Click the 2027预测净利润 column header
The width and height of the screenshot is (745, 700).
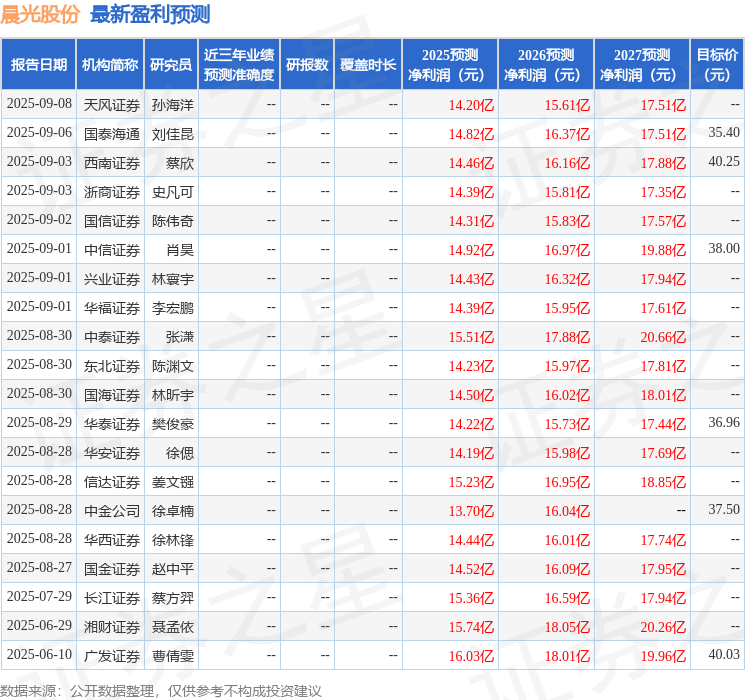pyautogui.click(x=642, y=65)
